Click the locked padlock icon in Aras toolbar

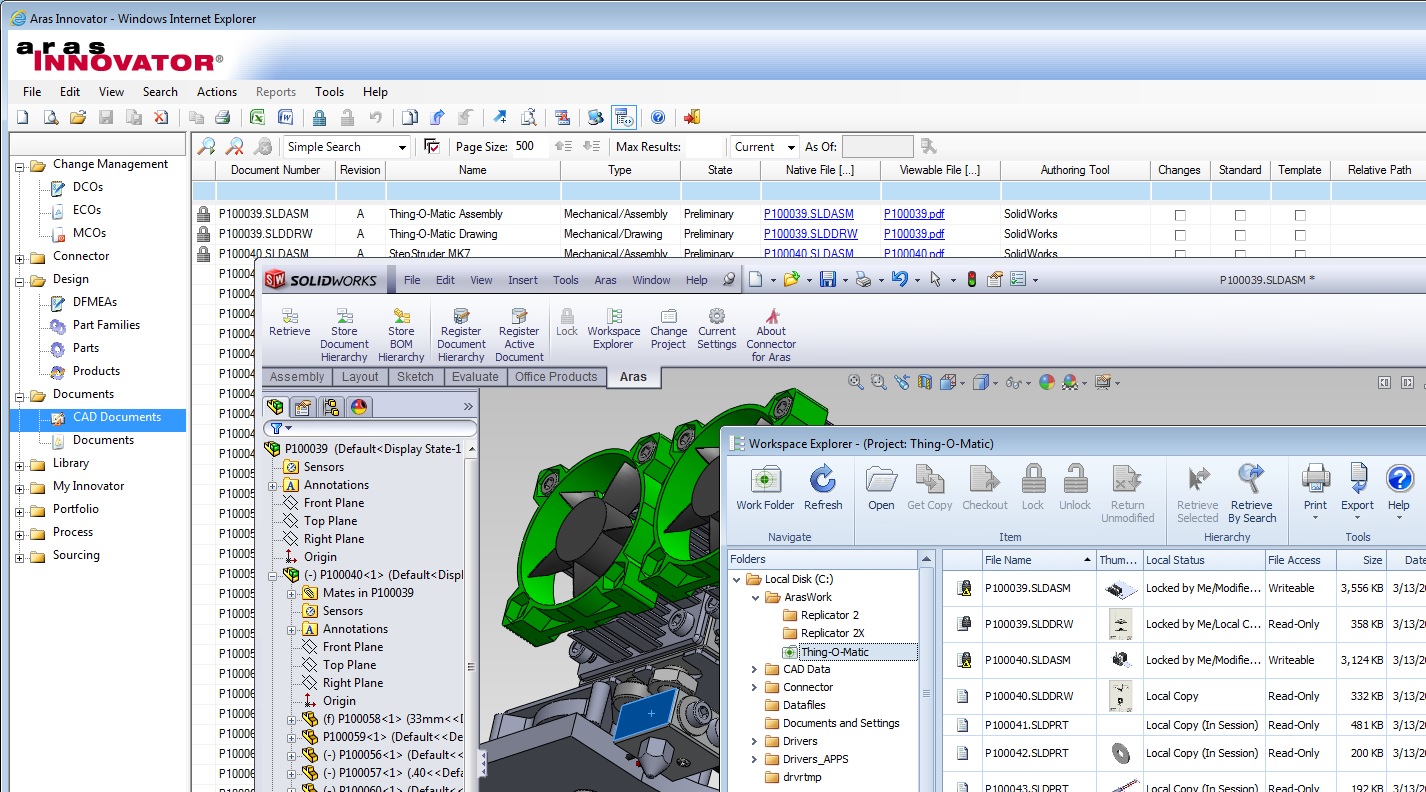319,117
